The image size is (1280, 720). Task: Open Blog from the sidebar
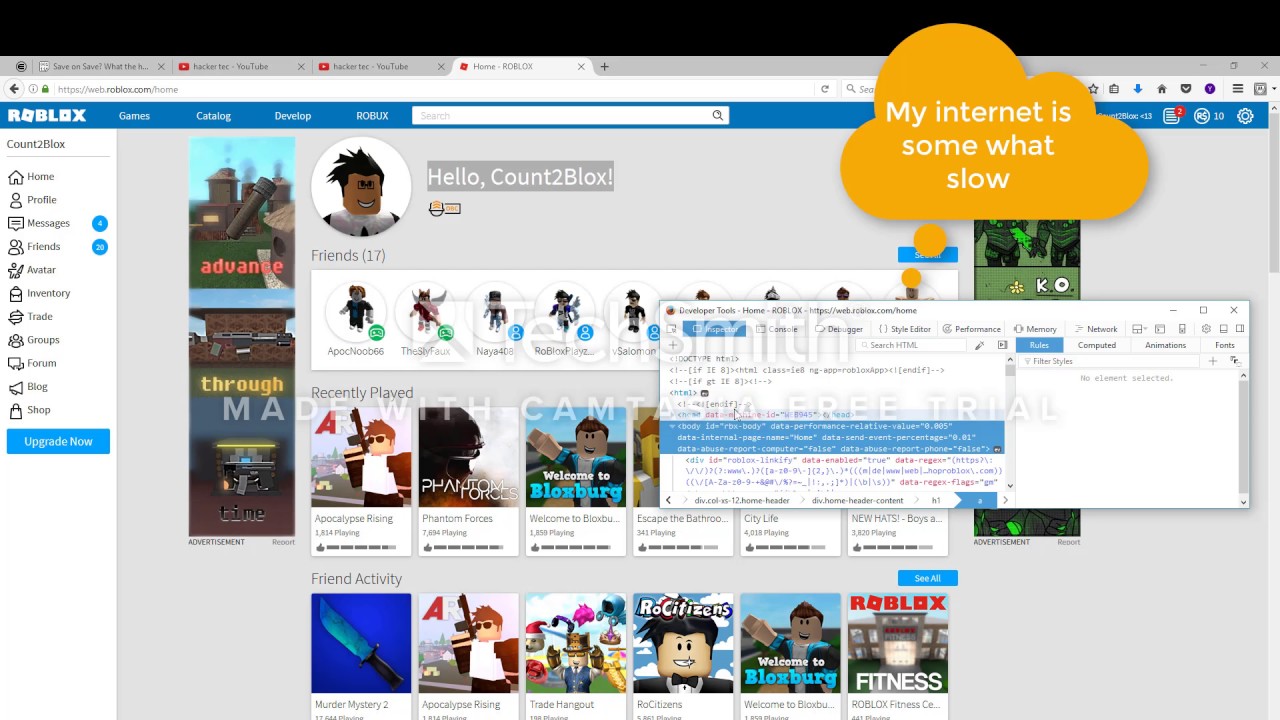(x=28, y=386)
